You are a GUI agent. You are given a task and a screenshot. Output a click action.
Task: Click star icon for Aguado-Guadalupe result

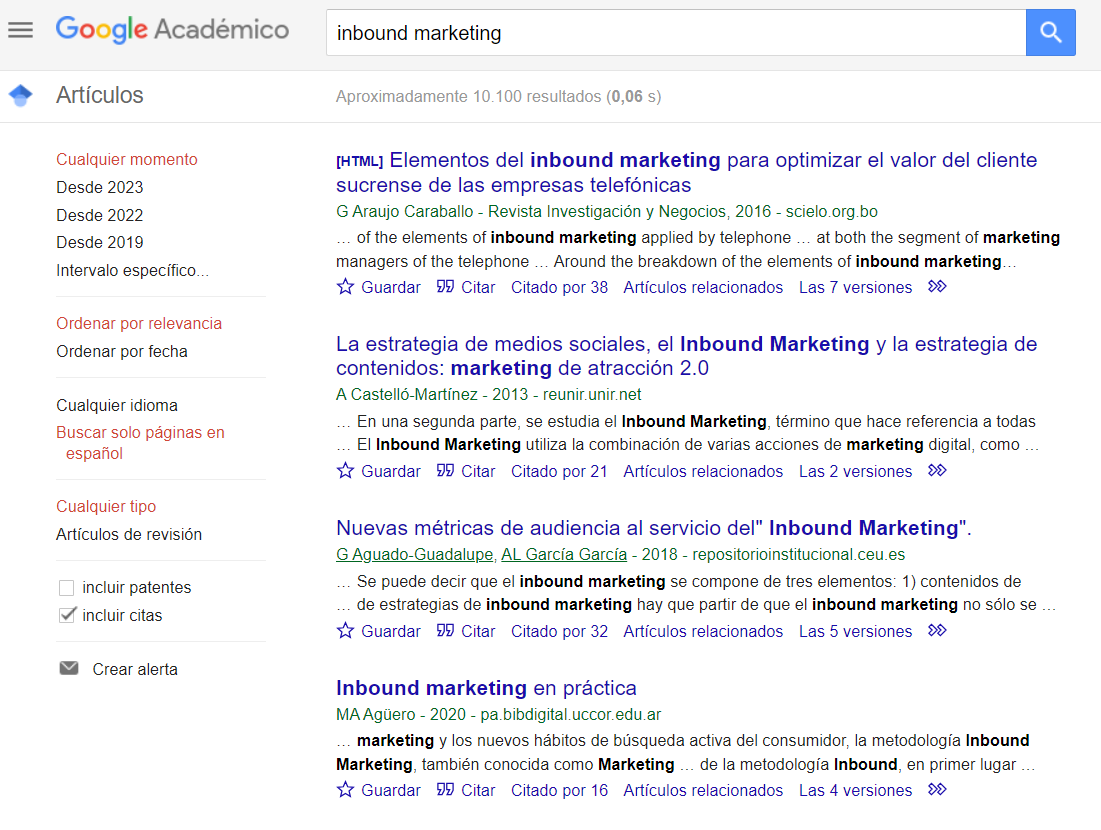pyautogui.click(x=345, y=631)
